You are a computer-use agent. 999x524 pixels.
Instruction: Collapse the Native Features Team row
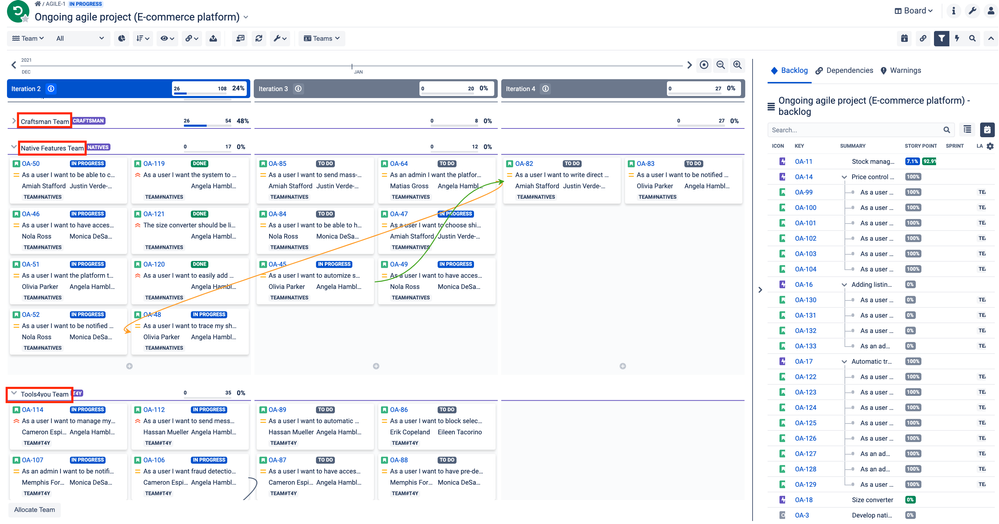pyautogui.click(x=13, y=147)
